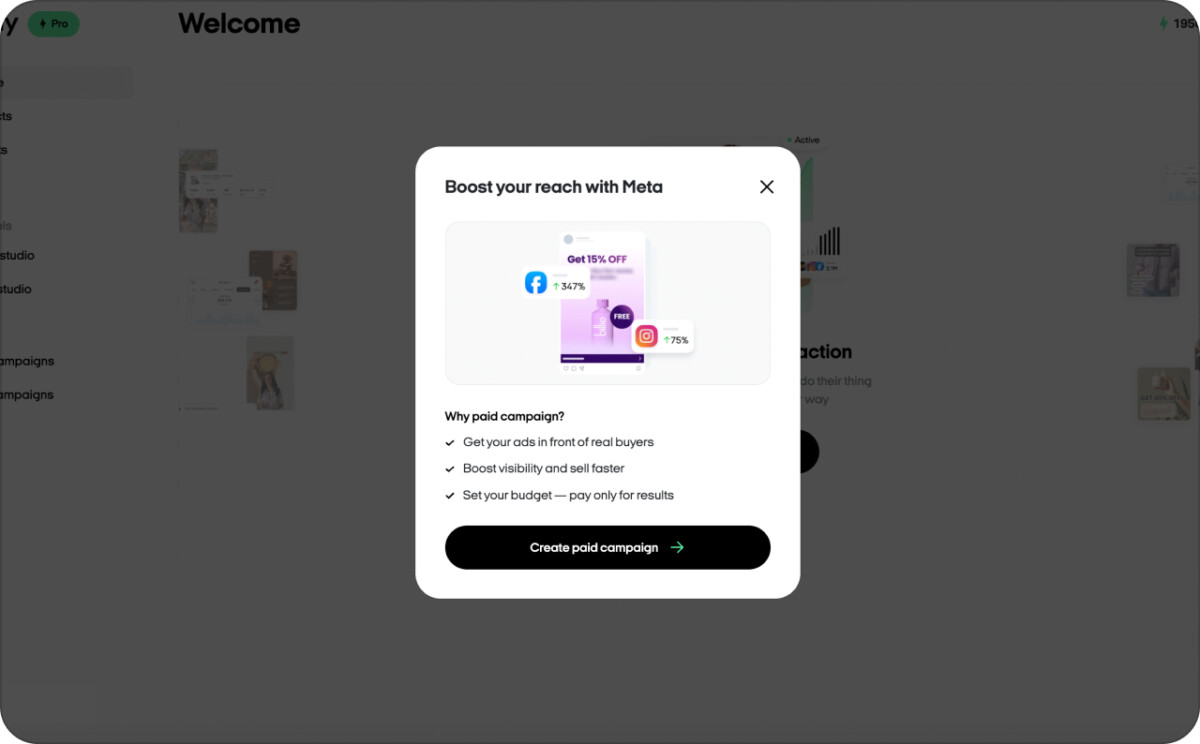This screenshot has height=744, width=1200.
Task: Click the Instagram logo icon in the preview
Action: (647, 337)
